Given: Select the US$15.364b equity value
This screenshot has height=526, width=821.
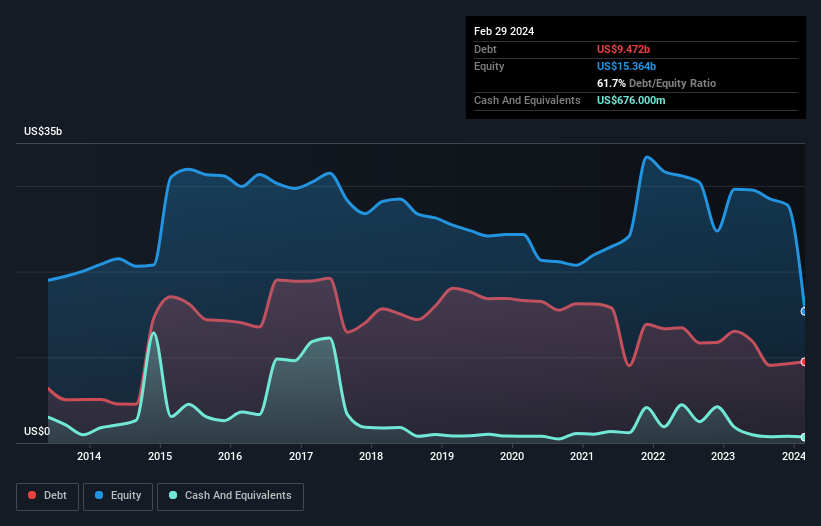Looking at the screenshot, I should click(x=626, y=66).
